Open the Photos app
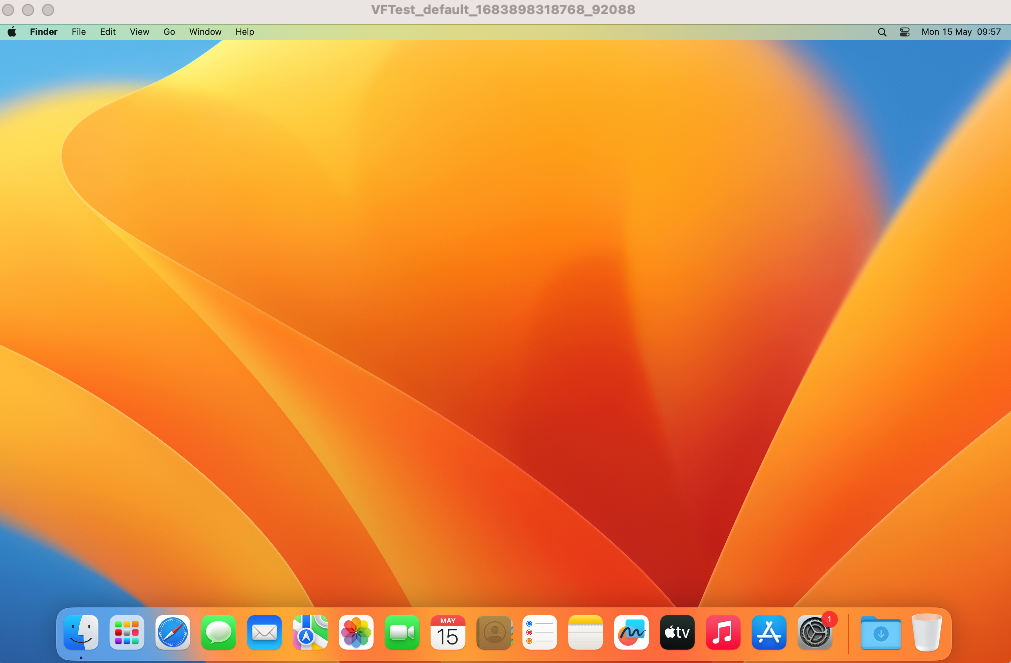1011x663 pixels. coord(356,632)
